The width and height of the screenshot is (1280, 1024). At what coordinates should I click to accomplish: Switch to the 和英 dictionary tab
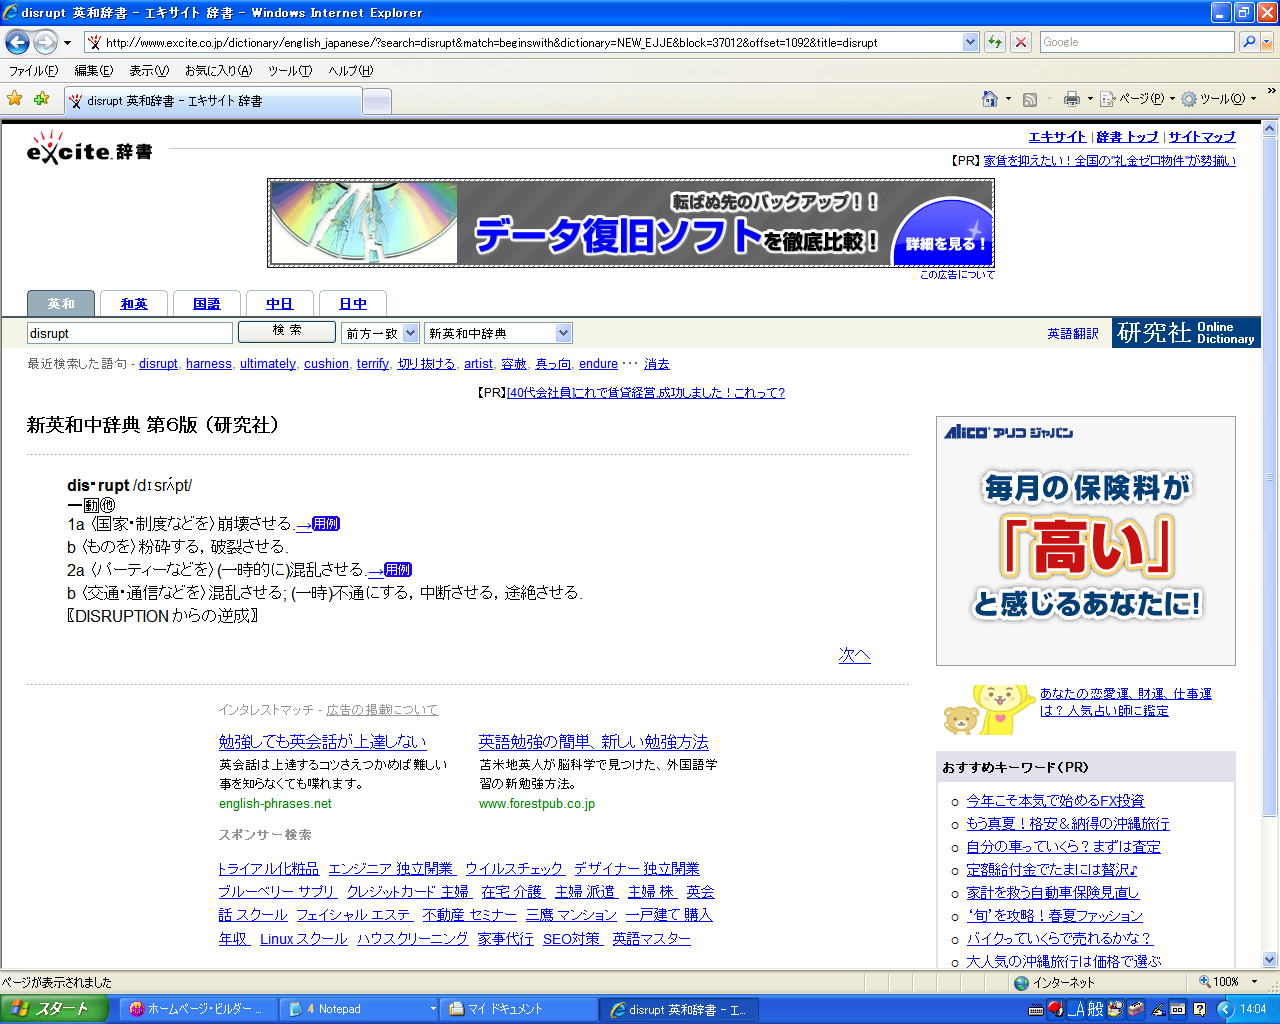(x=134, y=304)
